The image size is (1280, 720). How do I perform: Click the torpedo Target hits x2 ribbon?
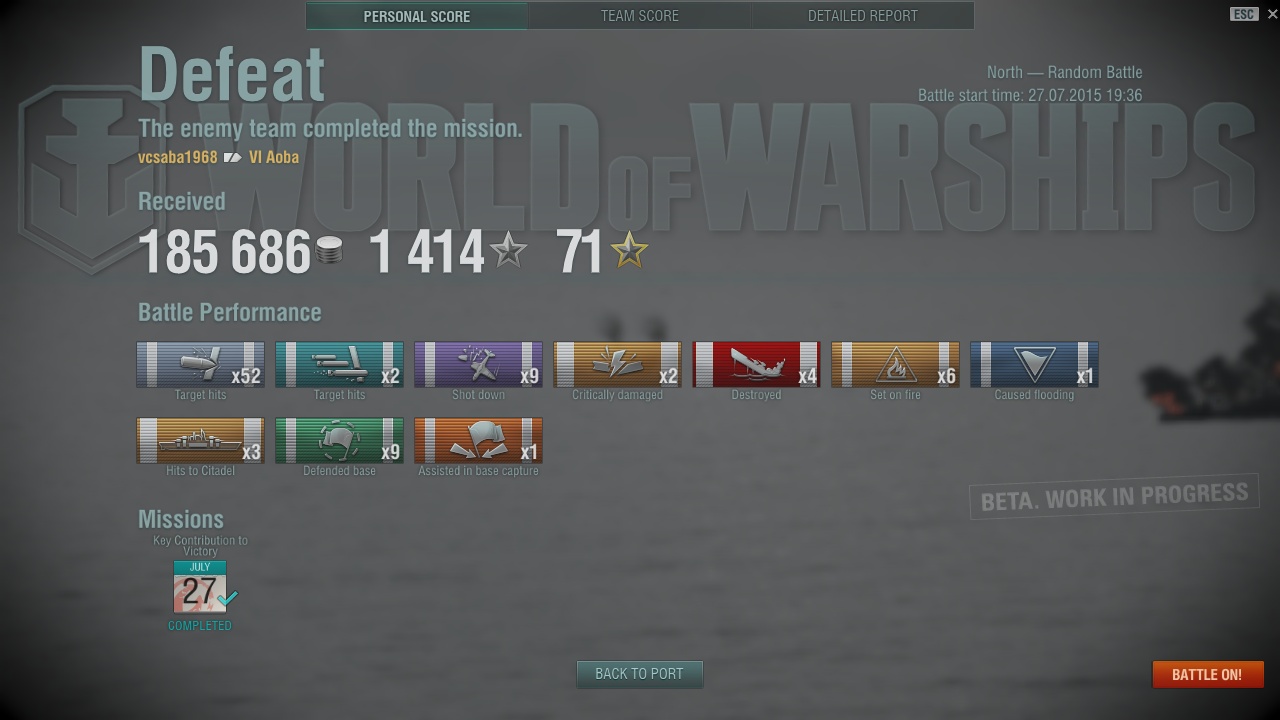coord(339,364)
